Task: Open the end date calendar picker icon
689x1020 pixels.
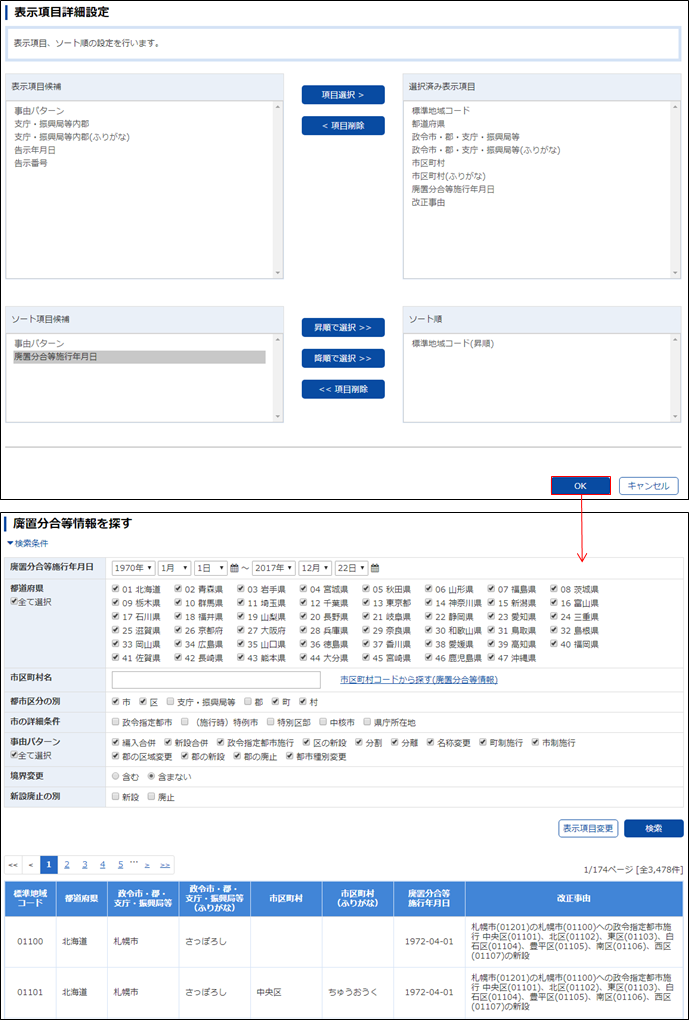Action: pos(375,568)
